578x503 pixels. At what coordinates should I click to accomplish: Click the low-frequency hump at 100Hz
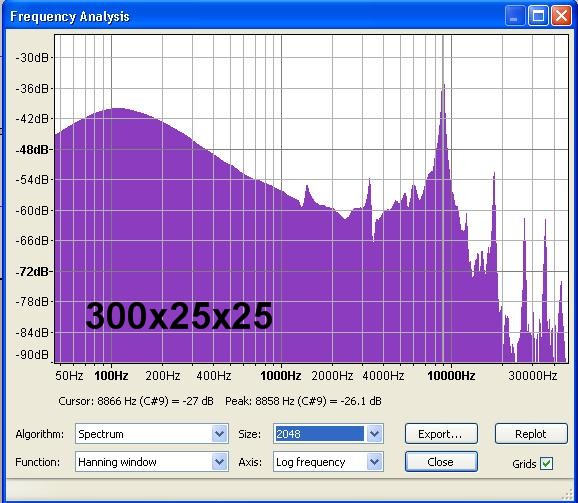coord(117,111)
